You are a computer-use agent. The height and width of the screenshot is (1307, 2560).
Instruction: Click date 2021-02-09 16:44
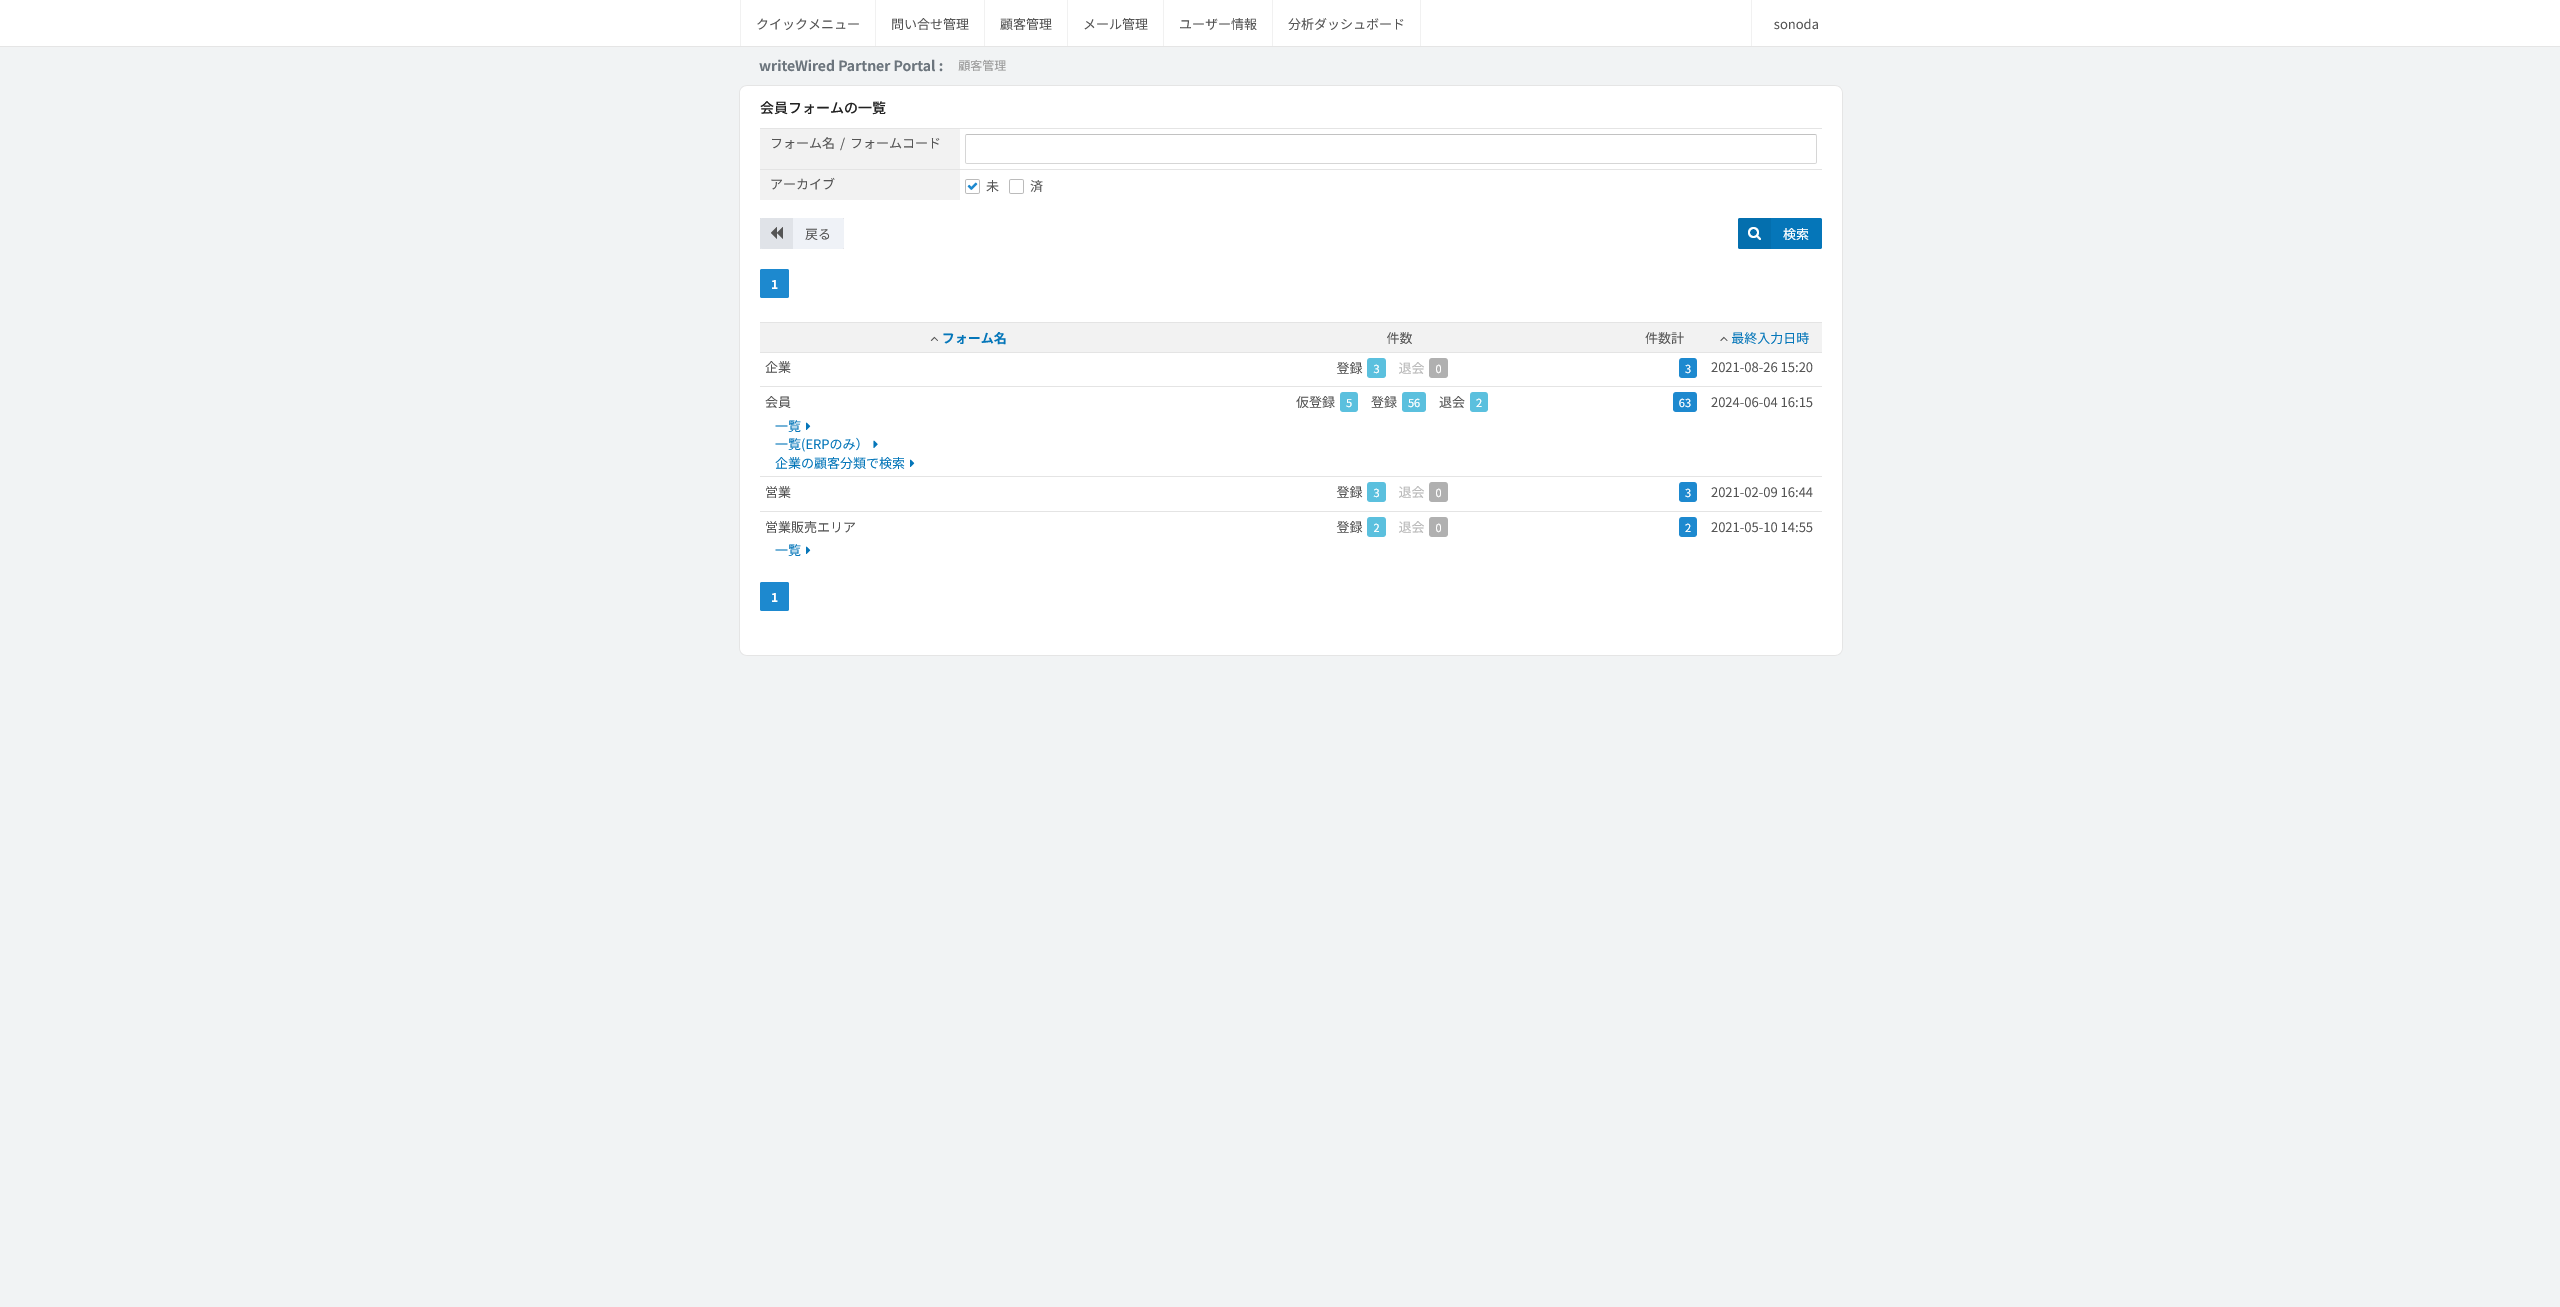click(1761, 492)
